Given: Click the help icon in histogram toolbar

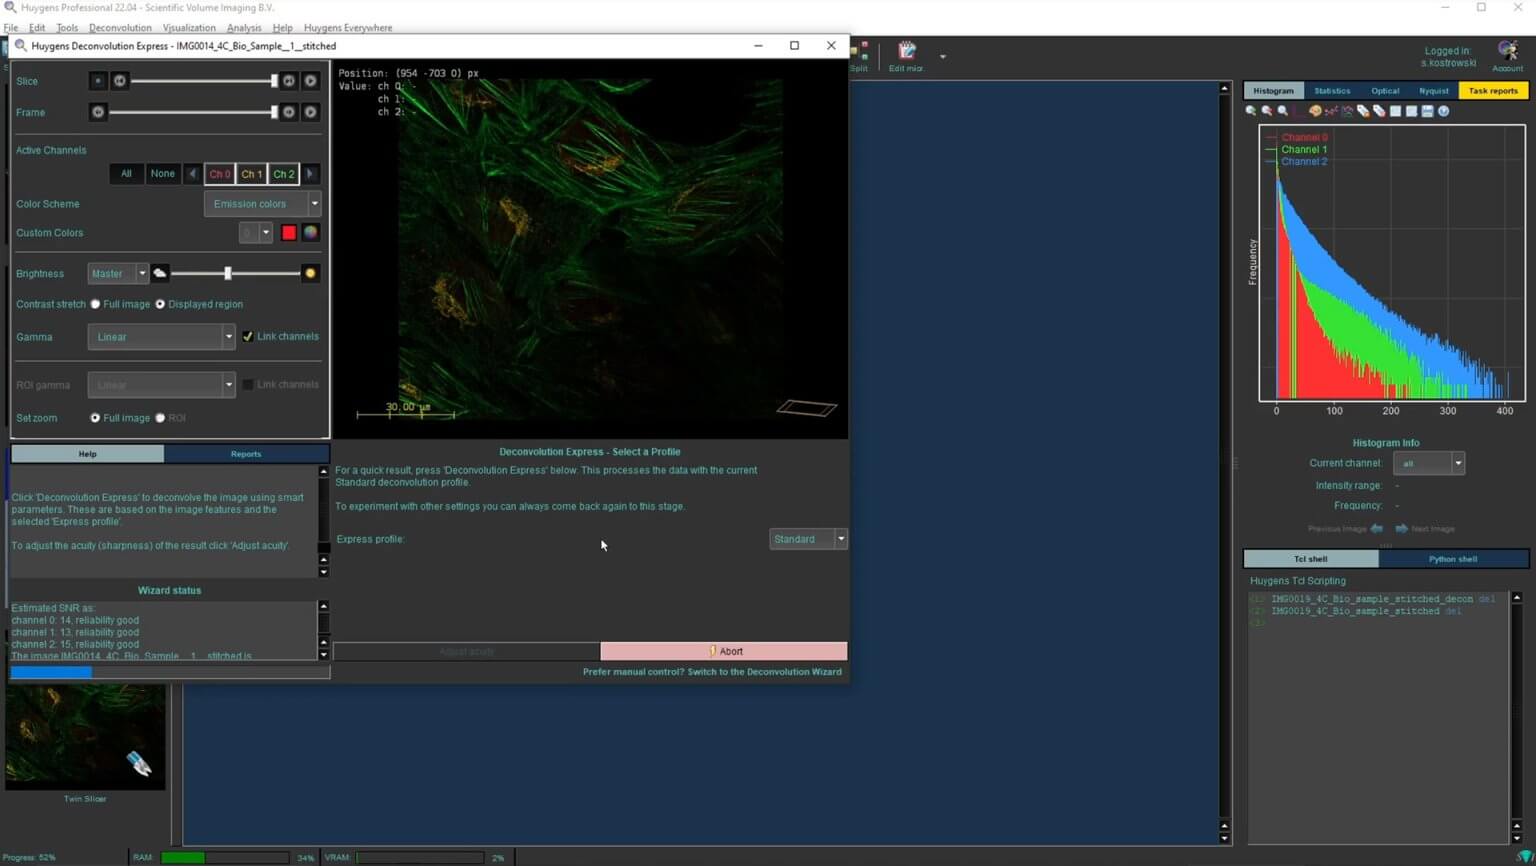Looking at the screenshot, I should (x=1443, y=111).
